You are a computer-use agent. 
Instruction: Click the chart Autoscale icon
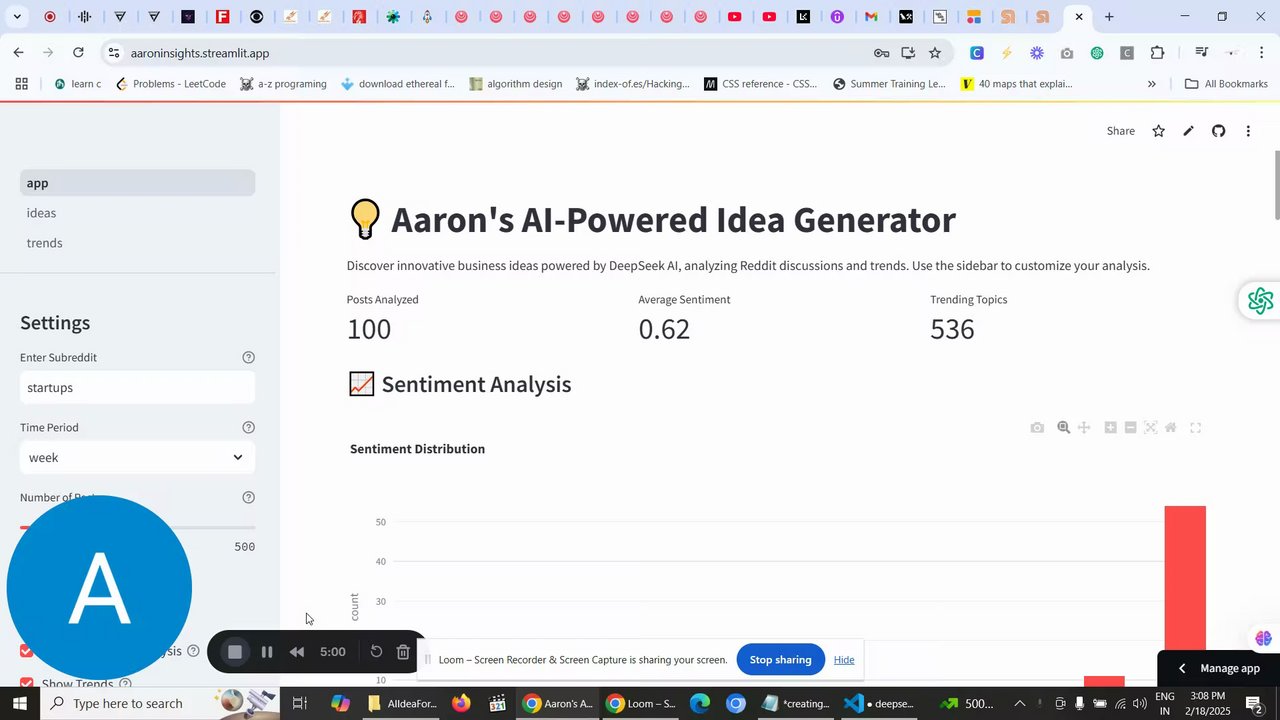pos(1150,428)
